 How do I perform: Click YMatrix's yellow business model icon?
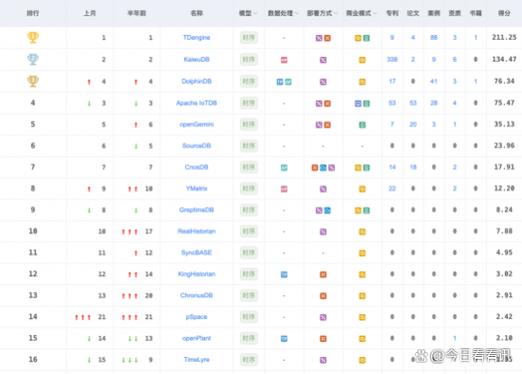point(362,189)
